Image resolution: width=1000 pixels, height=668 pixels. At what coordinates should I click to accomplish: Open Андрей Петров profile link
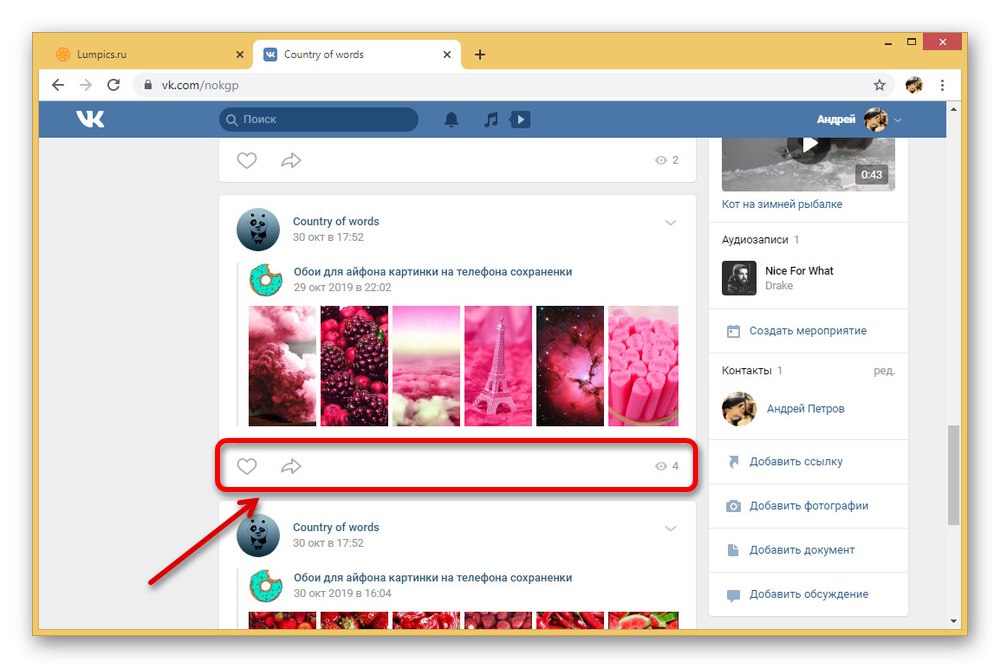click(805, 409)
